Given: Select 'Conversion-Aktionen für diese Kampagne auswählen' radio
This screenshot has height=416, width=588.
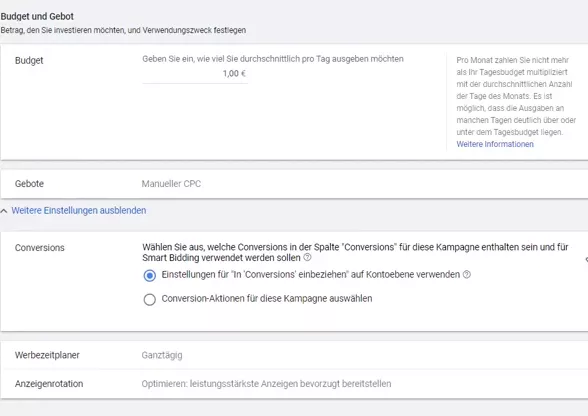Looking at the screenshot, I should [x=150, y=300].
